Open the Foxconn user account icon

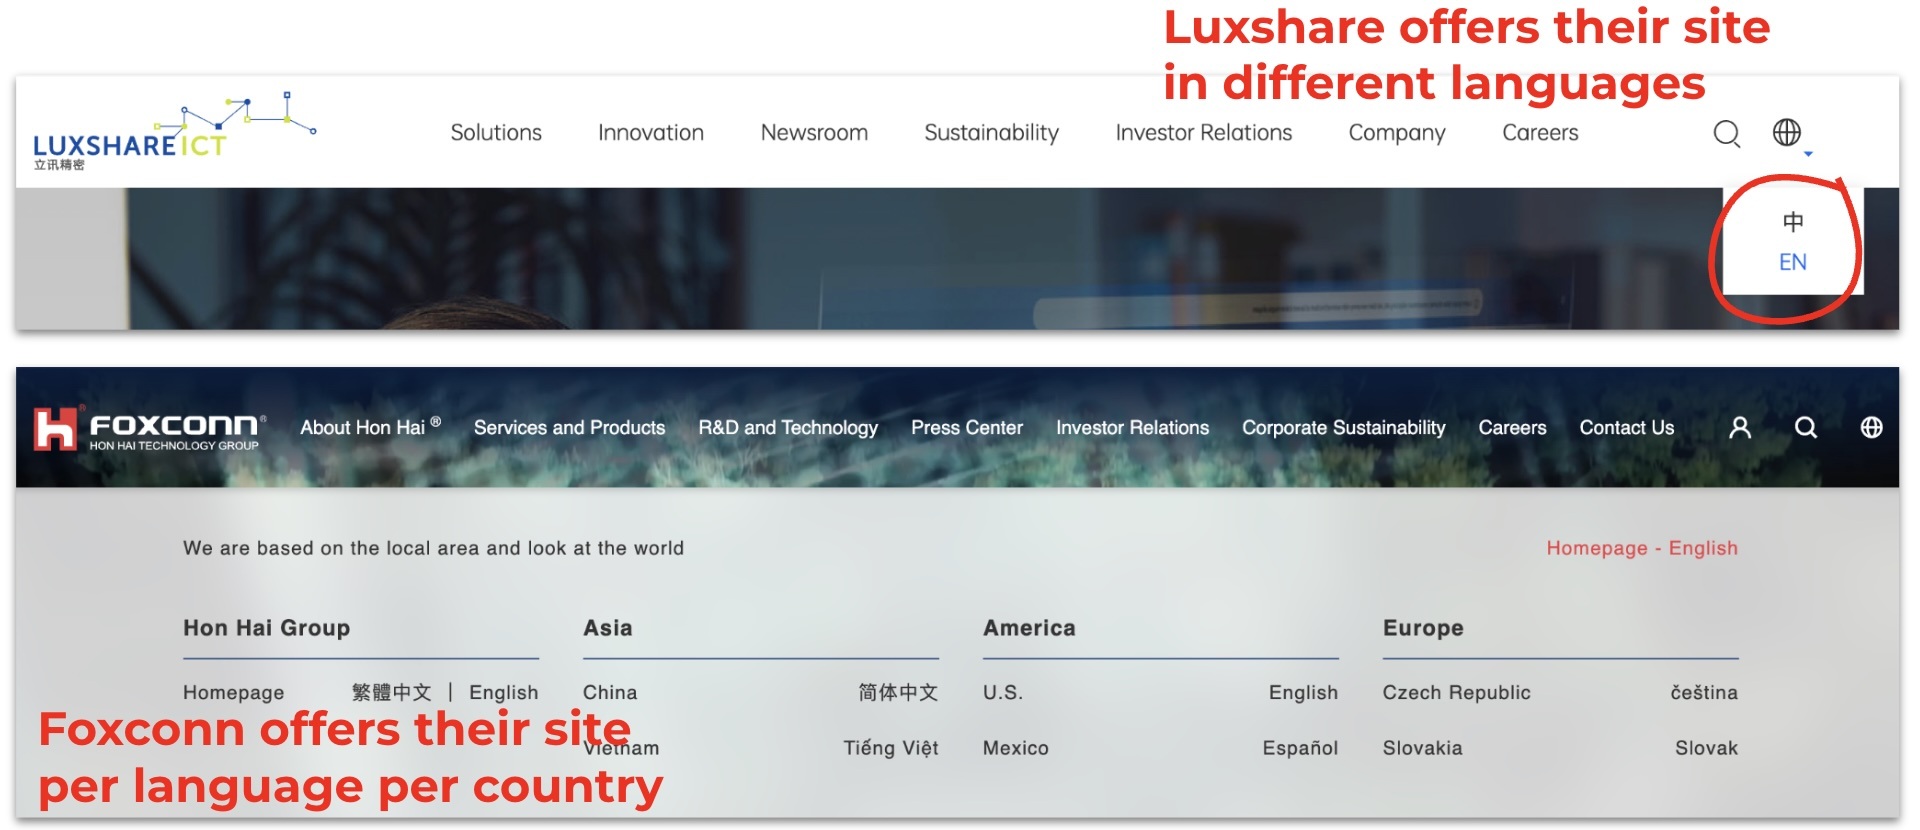(x=1740, y=428)
